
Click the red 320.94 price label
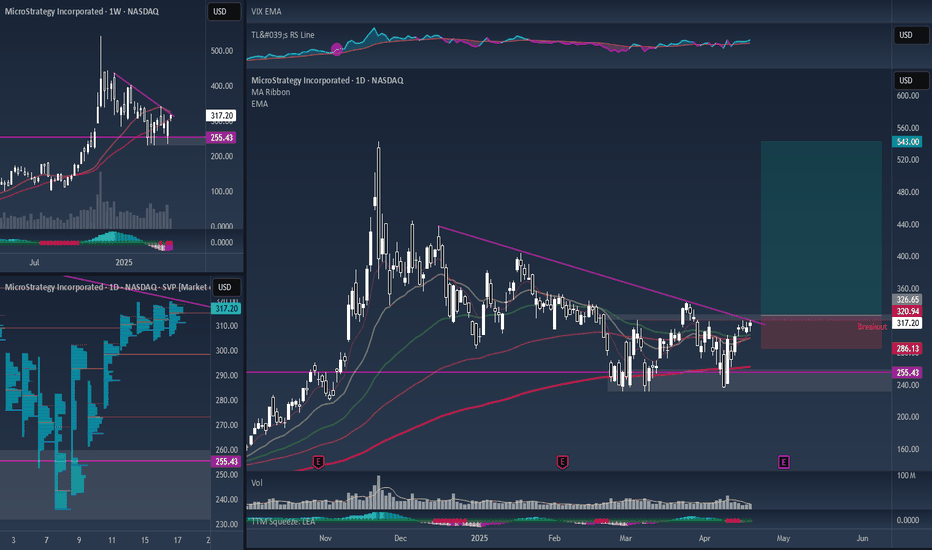pyautogui.click(x=907, y=311)
